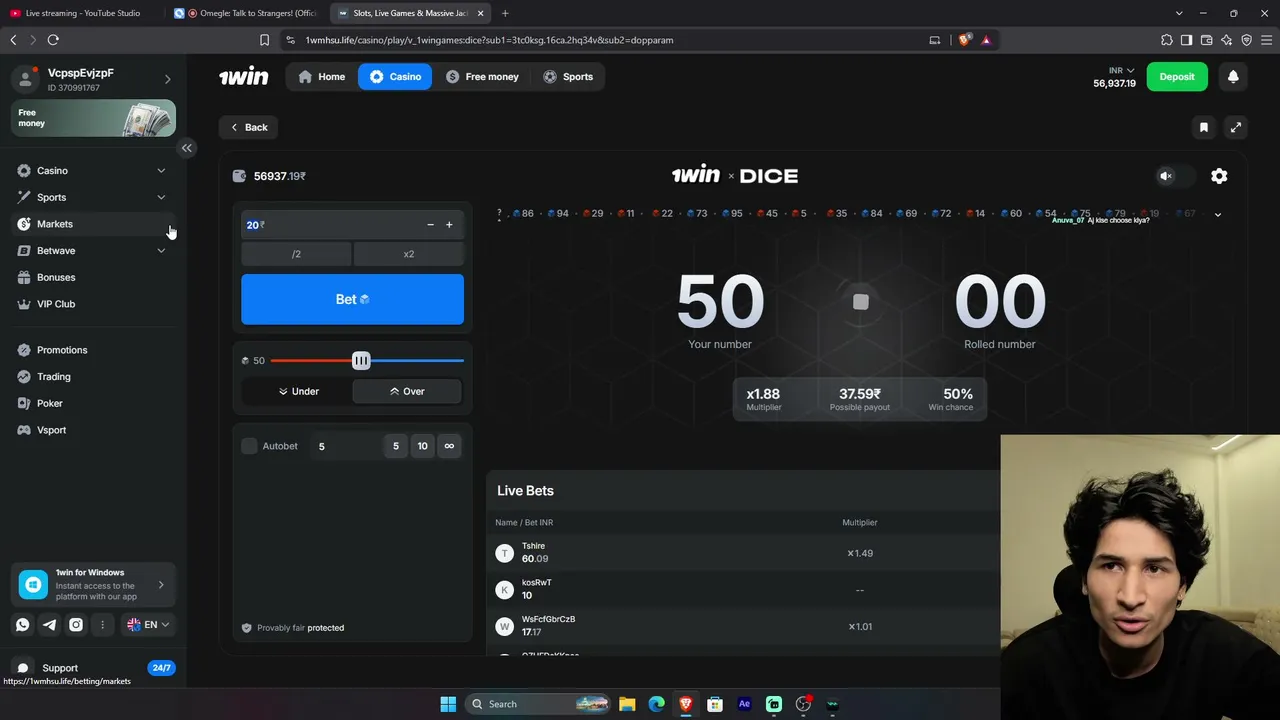Viewport: 1280px width, 720px height.
Task: Toggle the browser sidebar panel
Action: point(1186,40)
